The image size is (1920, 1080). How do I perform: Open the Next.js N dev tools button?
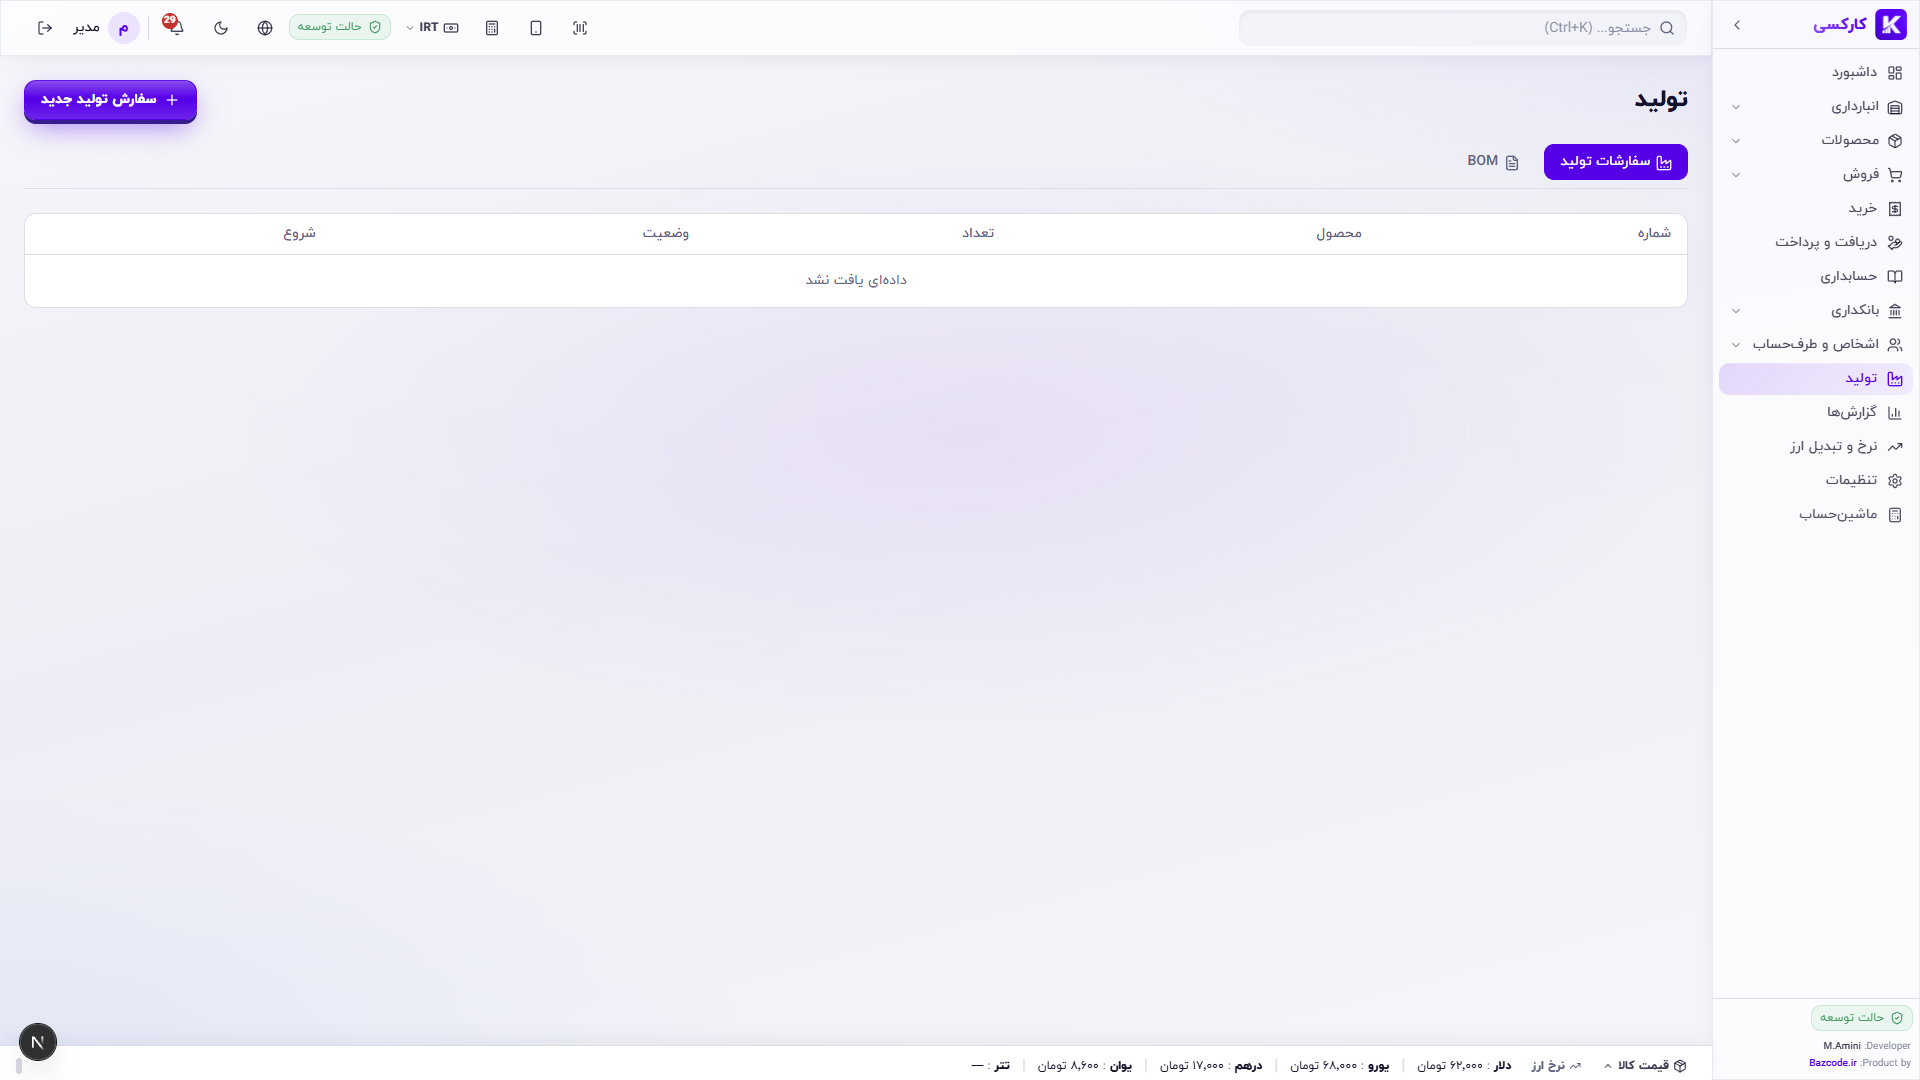(x=38, y=1042)
